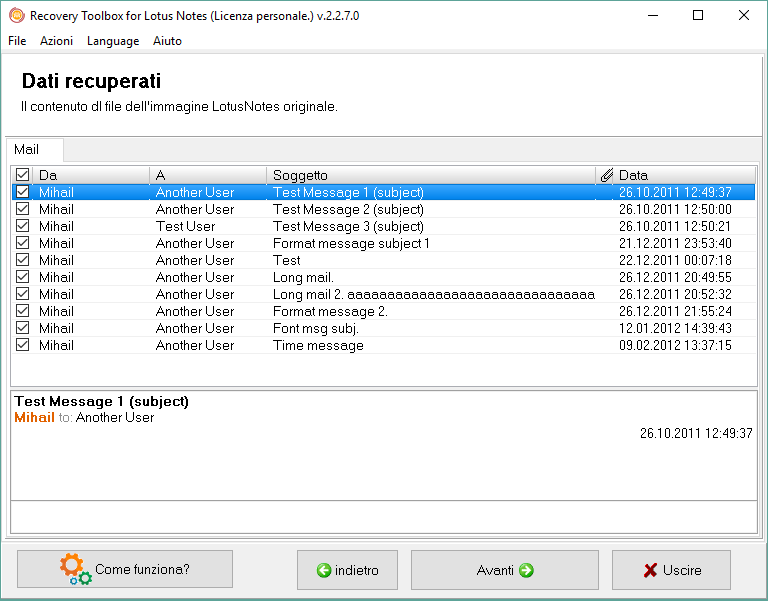
Task: Click the Recovery Toolbox app icon in title bar
Action: [17, 16]
